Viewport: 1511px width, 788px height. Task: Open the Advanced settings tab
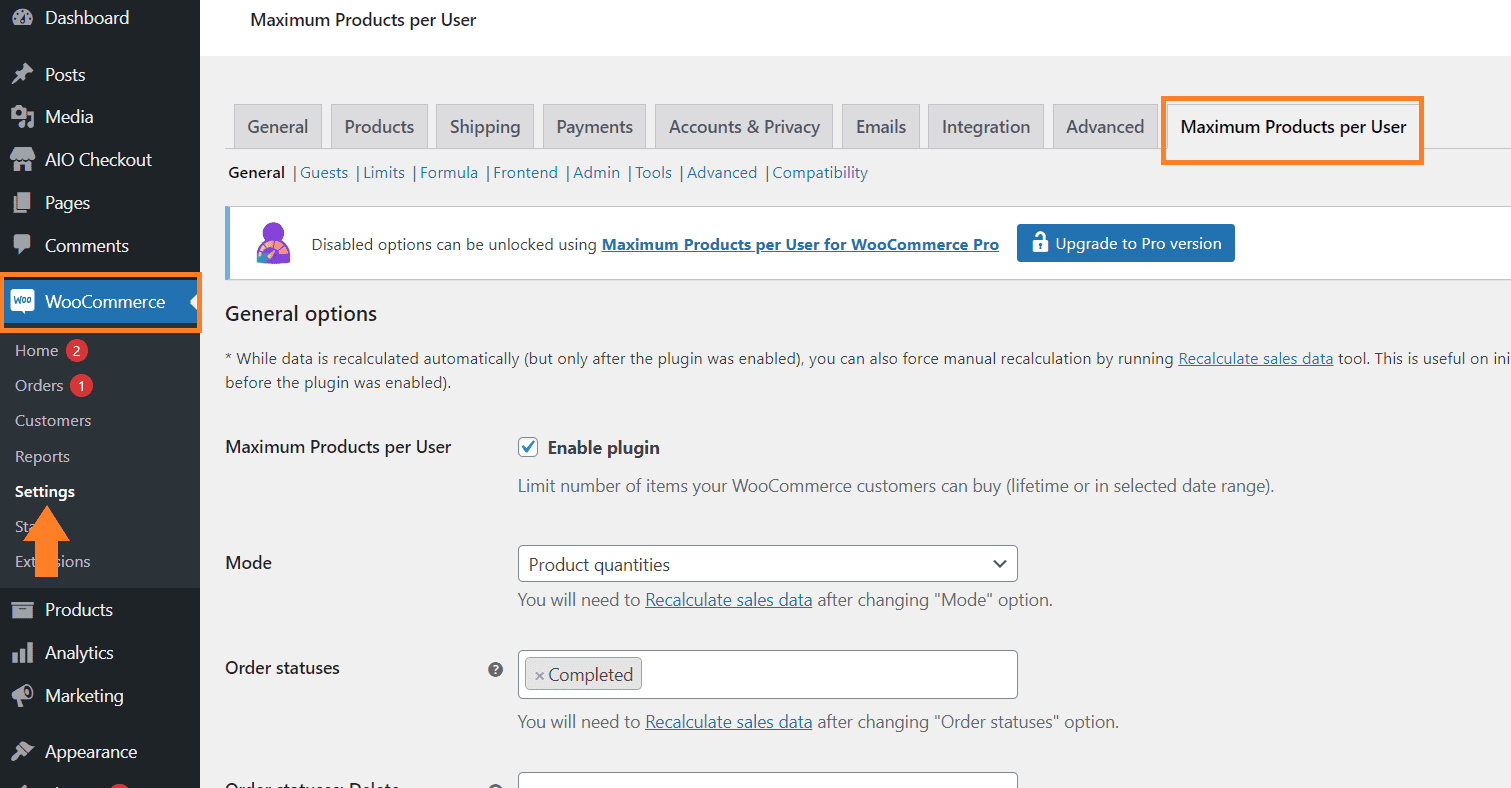click(1105, 127)
